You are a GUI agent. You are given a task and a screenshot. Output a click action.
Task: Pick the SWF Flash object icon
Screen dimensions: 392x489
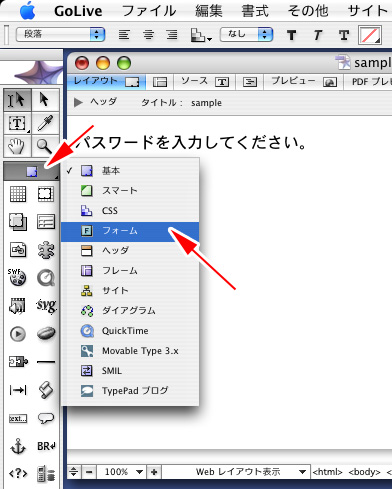click(17, 278)
